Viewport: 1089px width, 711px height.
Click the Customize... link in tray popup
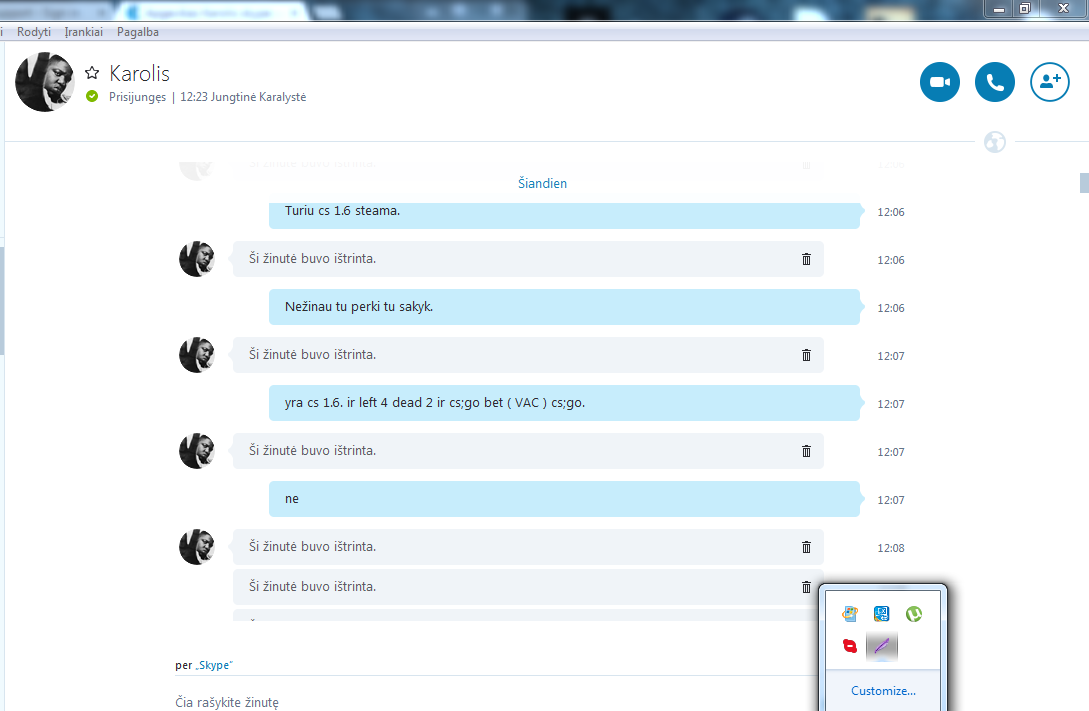point(882,690)
